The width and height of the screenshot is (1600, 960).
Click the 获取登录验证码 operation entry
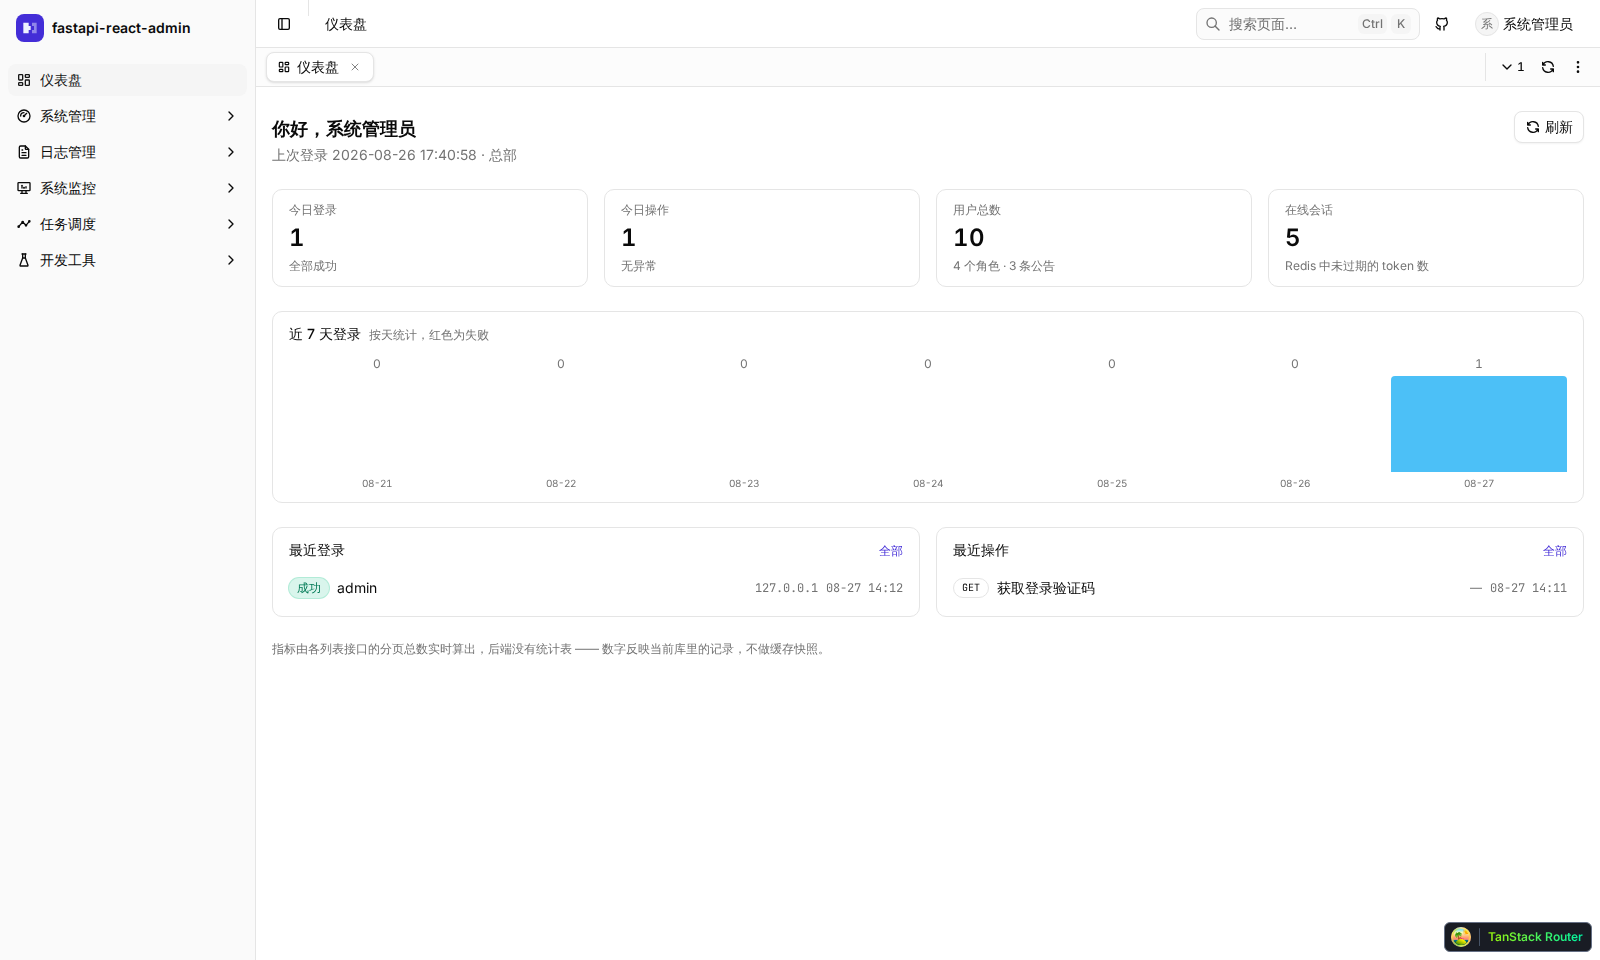(1046, 588)
